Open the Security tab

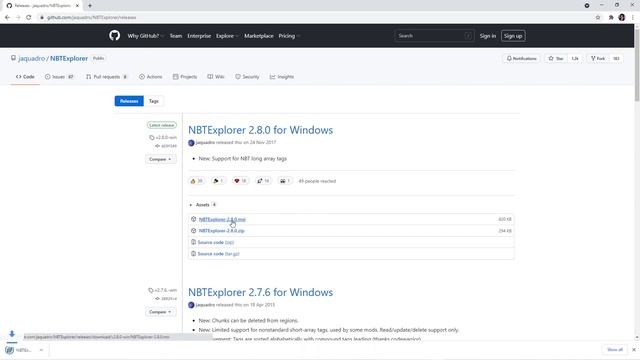click(247, 77)
